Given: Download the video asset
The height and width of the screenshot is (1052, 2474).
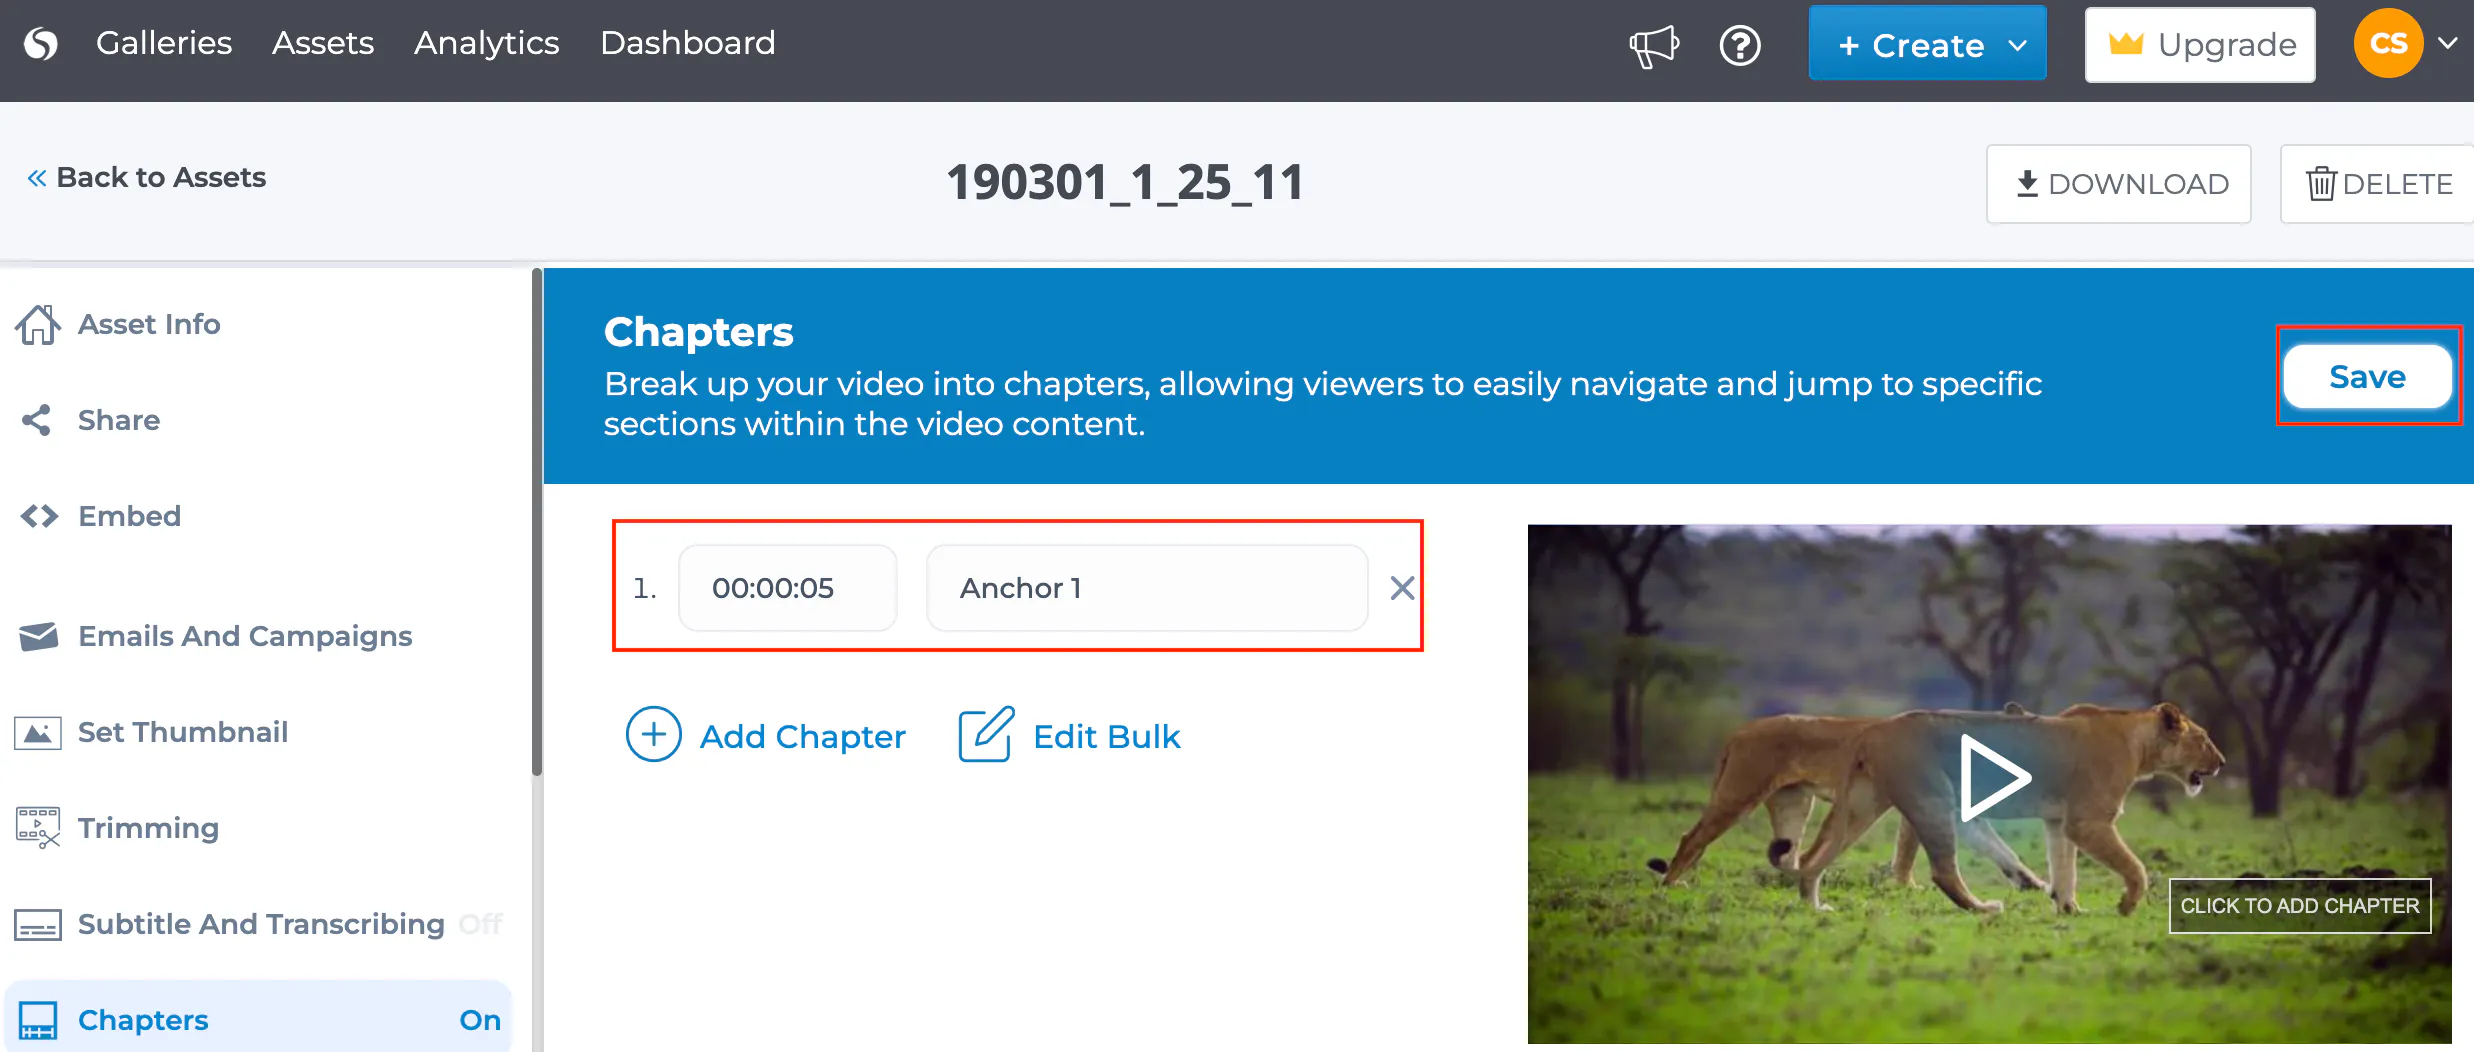Looking at the screenshot, I should (2118, 184).
